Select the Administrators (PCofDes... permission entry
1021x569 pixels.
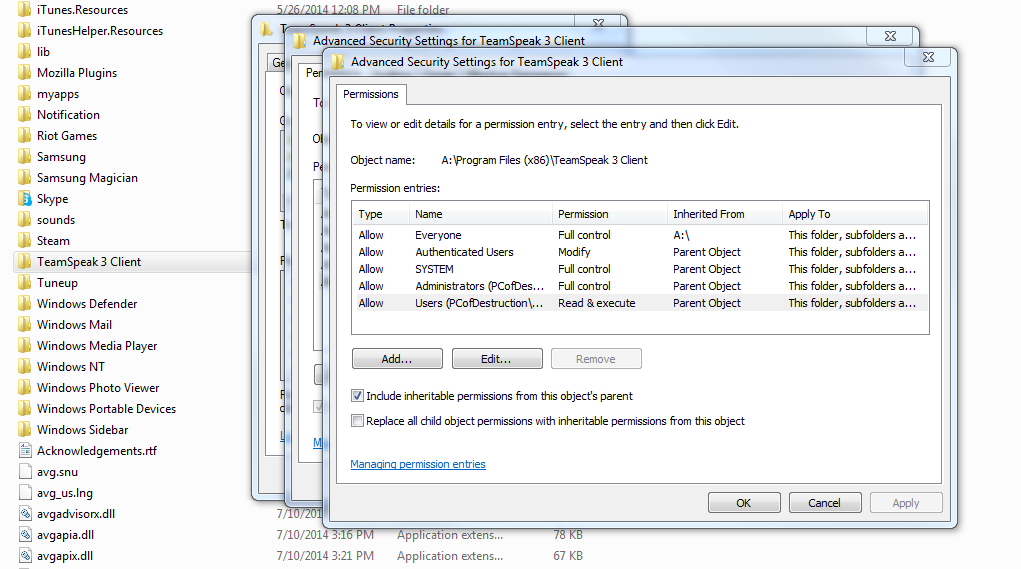(x=640, y=286)
